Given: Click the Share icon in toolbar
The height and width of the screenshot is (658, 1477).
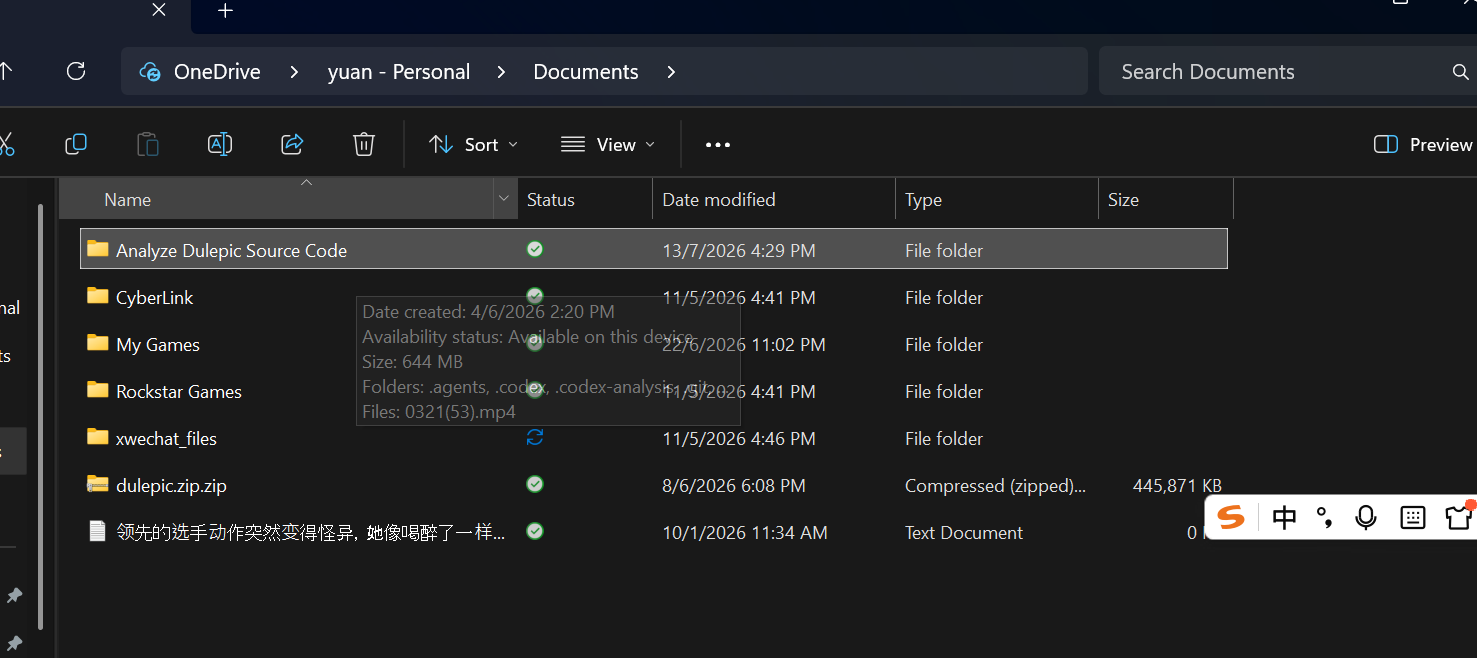Looking at the screenshot, I should tap(292, 144).
